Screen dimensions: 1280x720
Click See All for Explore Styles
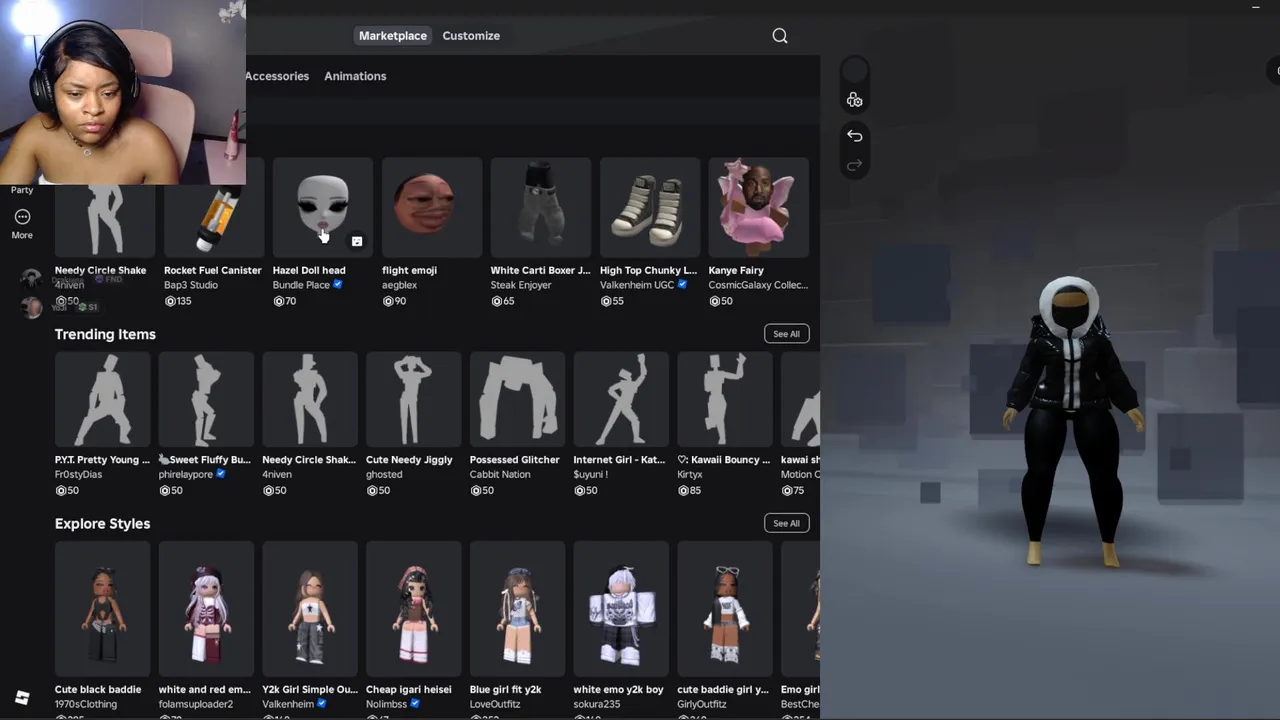click(786, 523)
